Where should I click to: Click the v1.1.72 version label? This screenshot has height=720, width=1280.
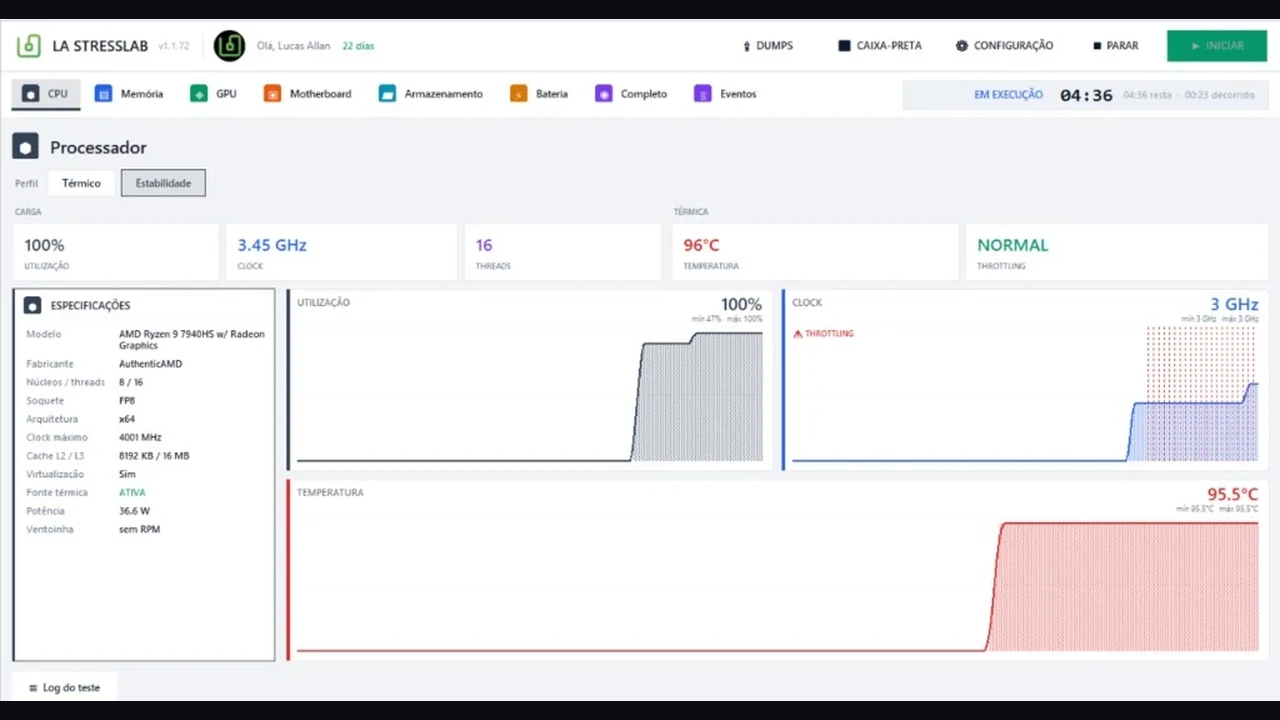pyautogui.click(x=173, y=46)
